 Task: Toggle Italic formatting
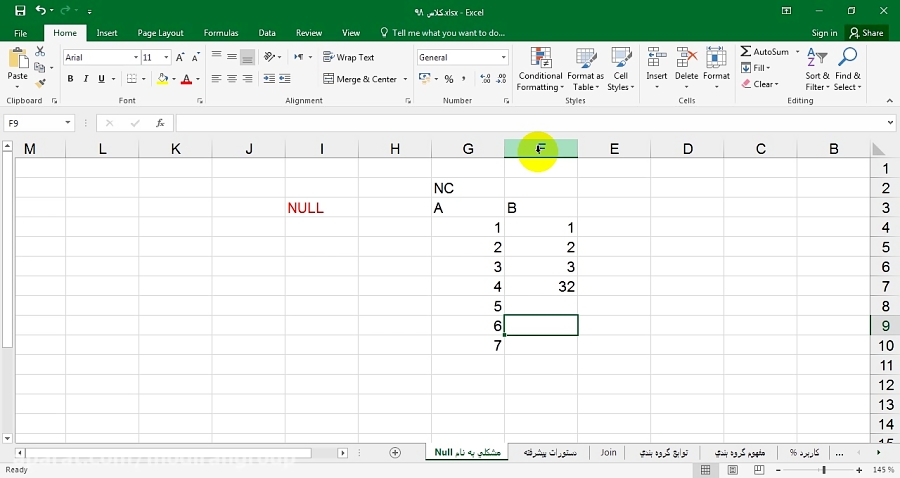pyautogui.click(x=86, y=79)
